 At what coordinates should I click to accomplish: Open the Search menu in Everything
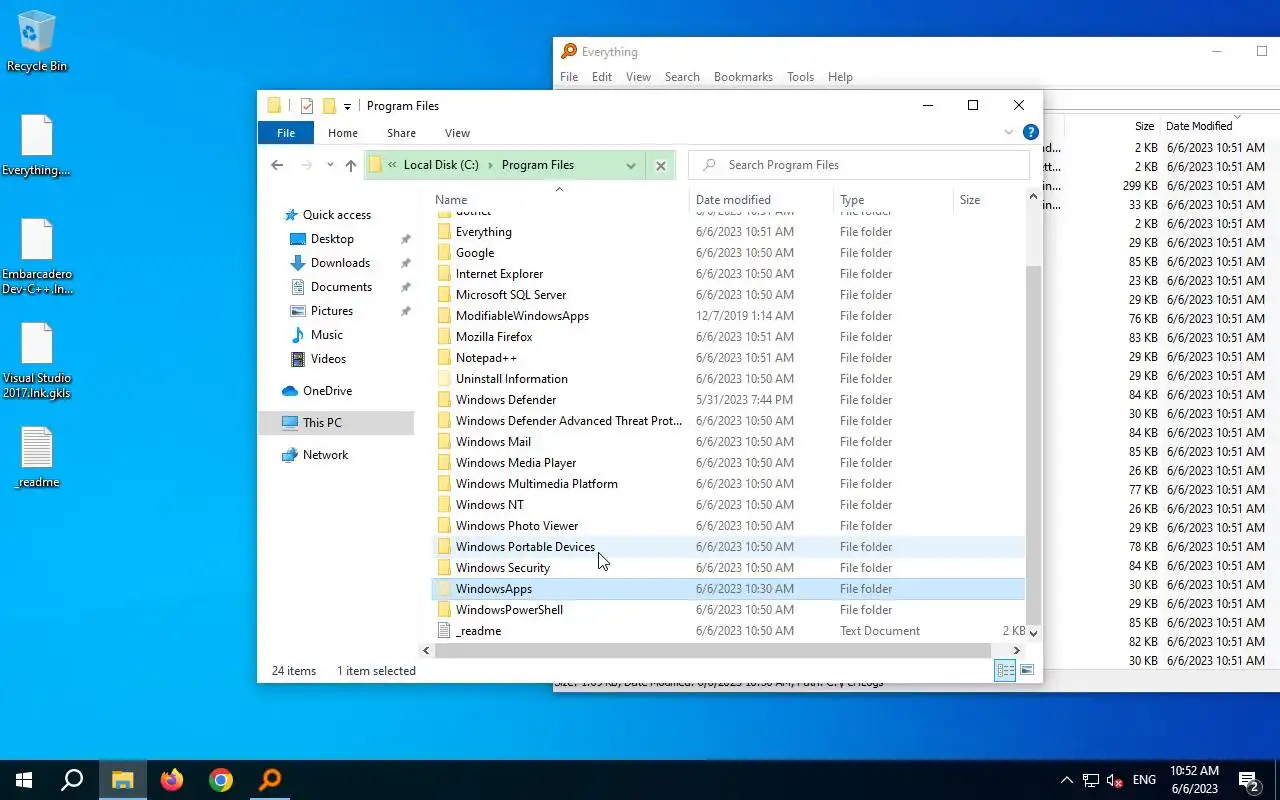tap(682, 77)
